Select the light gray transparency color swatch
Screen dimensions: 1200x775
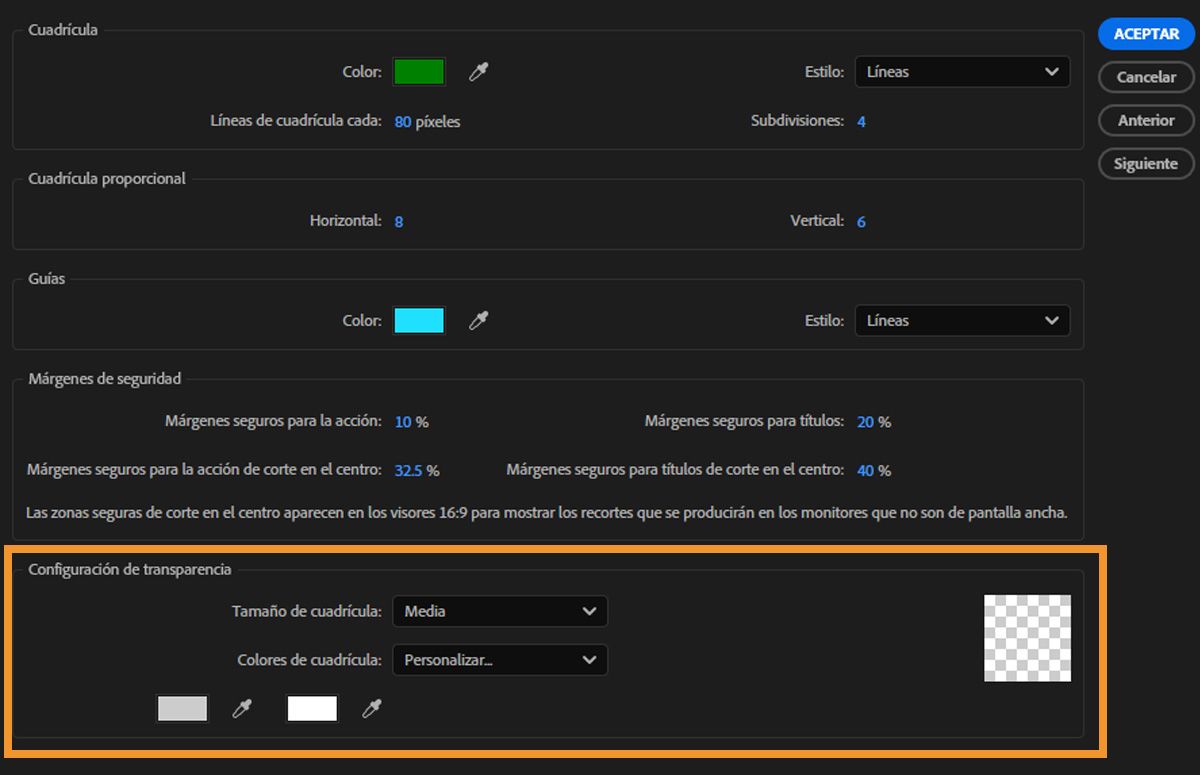tap(182, 708)
